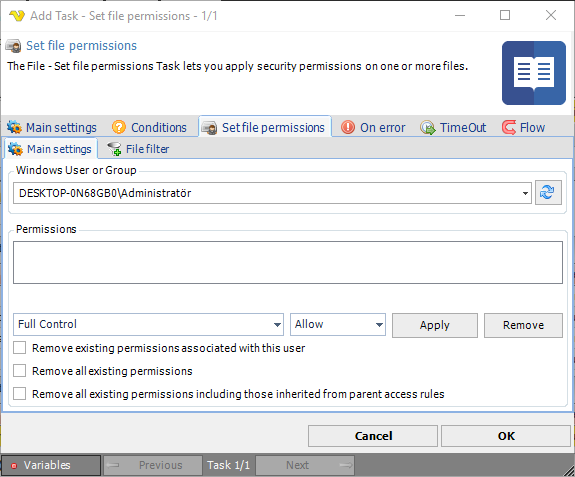Open the Variables panel button
Screen dimensions: 575x477
point(51,465)
